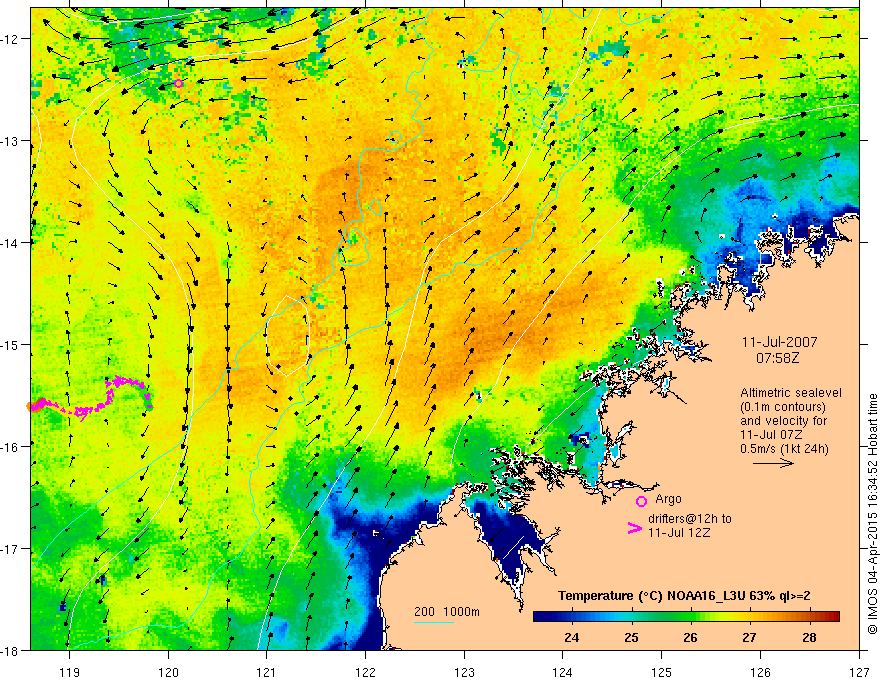The height and width of the screenshot is (680, 880).
Task: Click the '(0.1m contours)' text
Action: coord(783,407)
